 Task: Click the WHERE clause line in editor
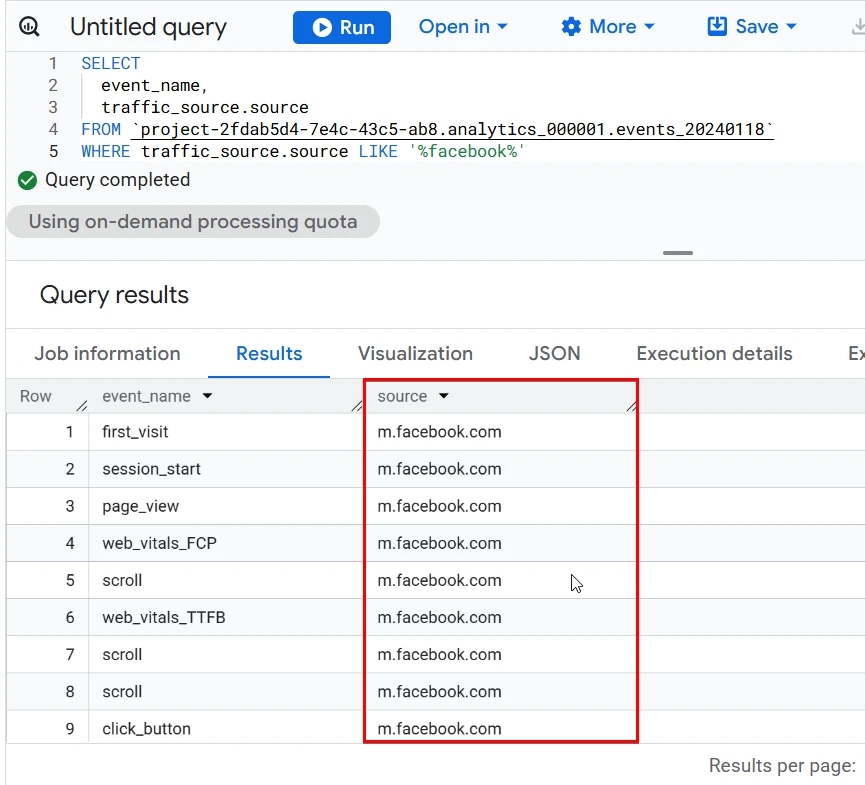[303, 152]
